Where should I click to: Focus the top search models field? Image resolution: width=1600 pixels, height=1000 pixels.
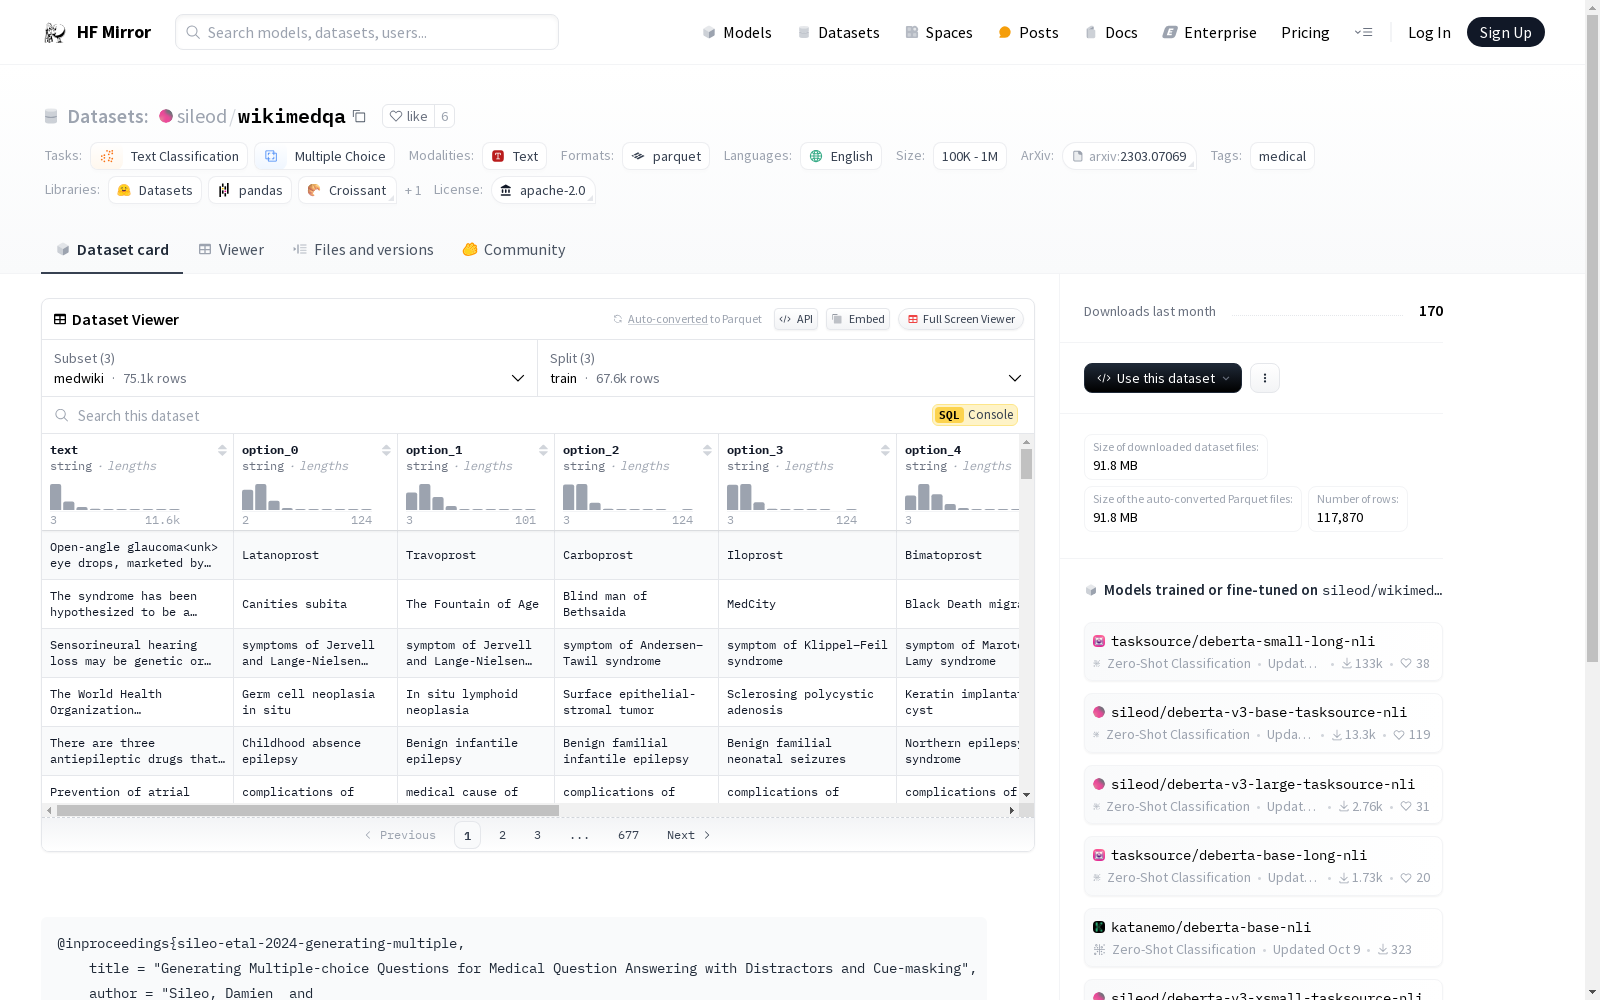[x=367, y=32]
